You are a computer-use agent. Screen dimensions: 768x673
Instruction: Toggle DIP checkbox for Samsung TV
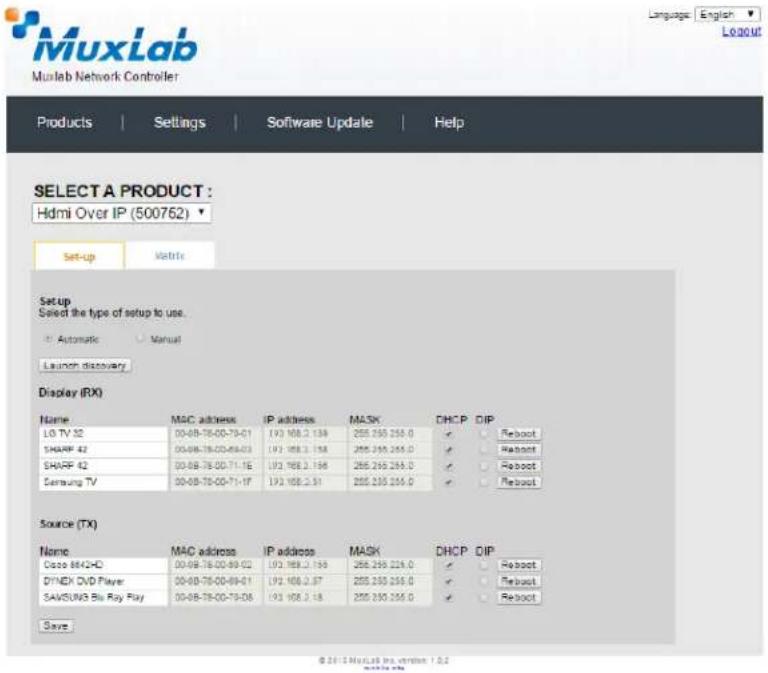tap(484, 482)
